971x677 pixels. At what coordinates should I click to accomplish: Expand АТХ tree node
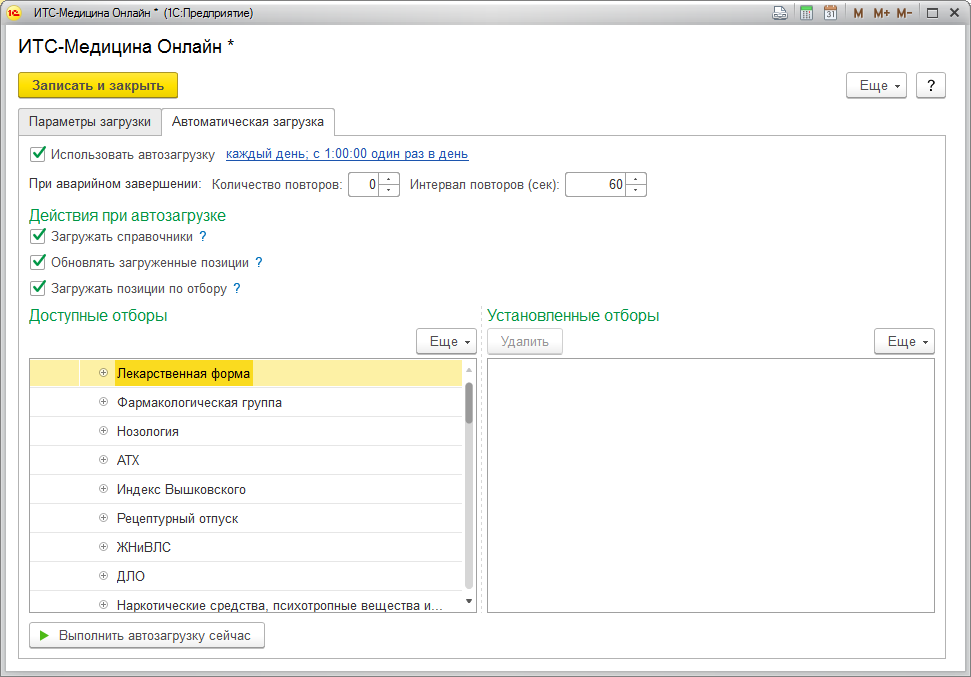tap(103, 460)
